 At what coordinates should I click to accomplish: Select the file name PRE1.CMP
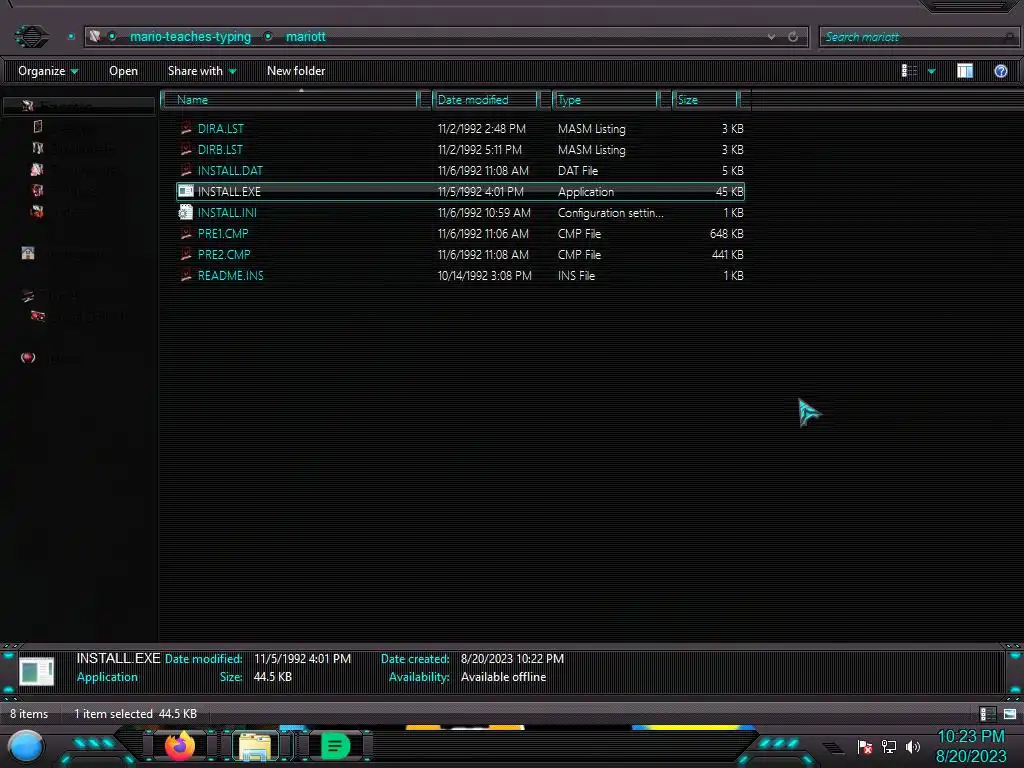(x=223, y=233)
